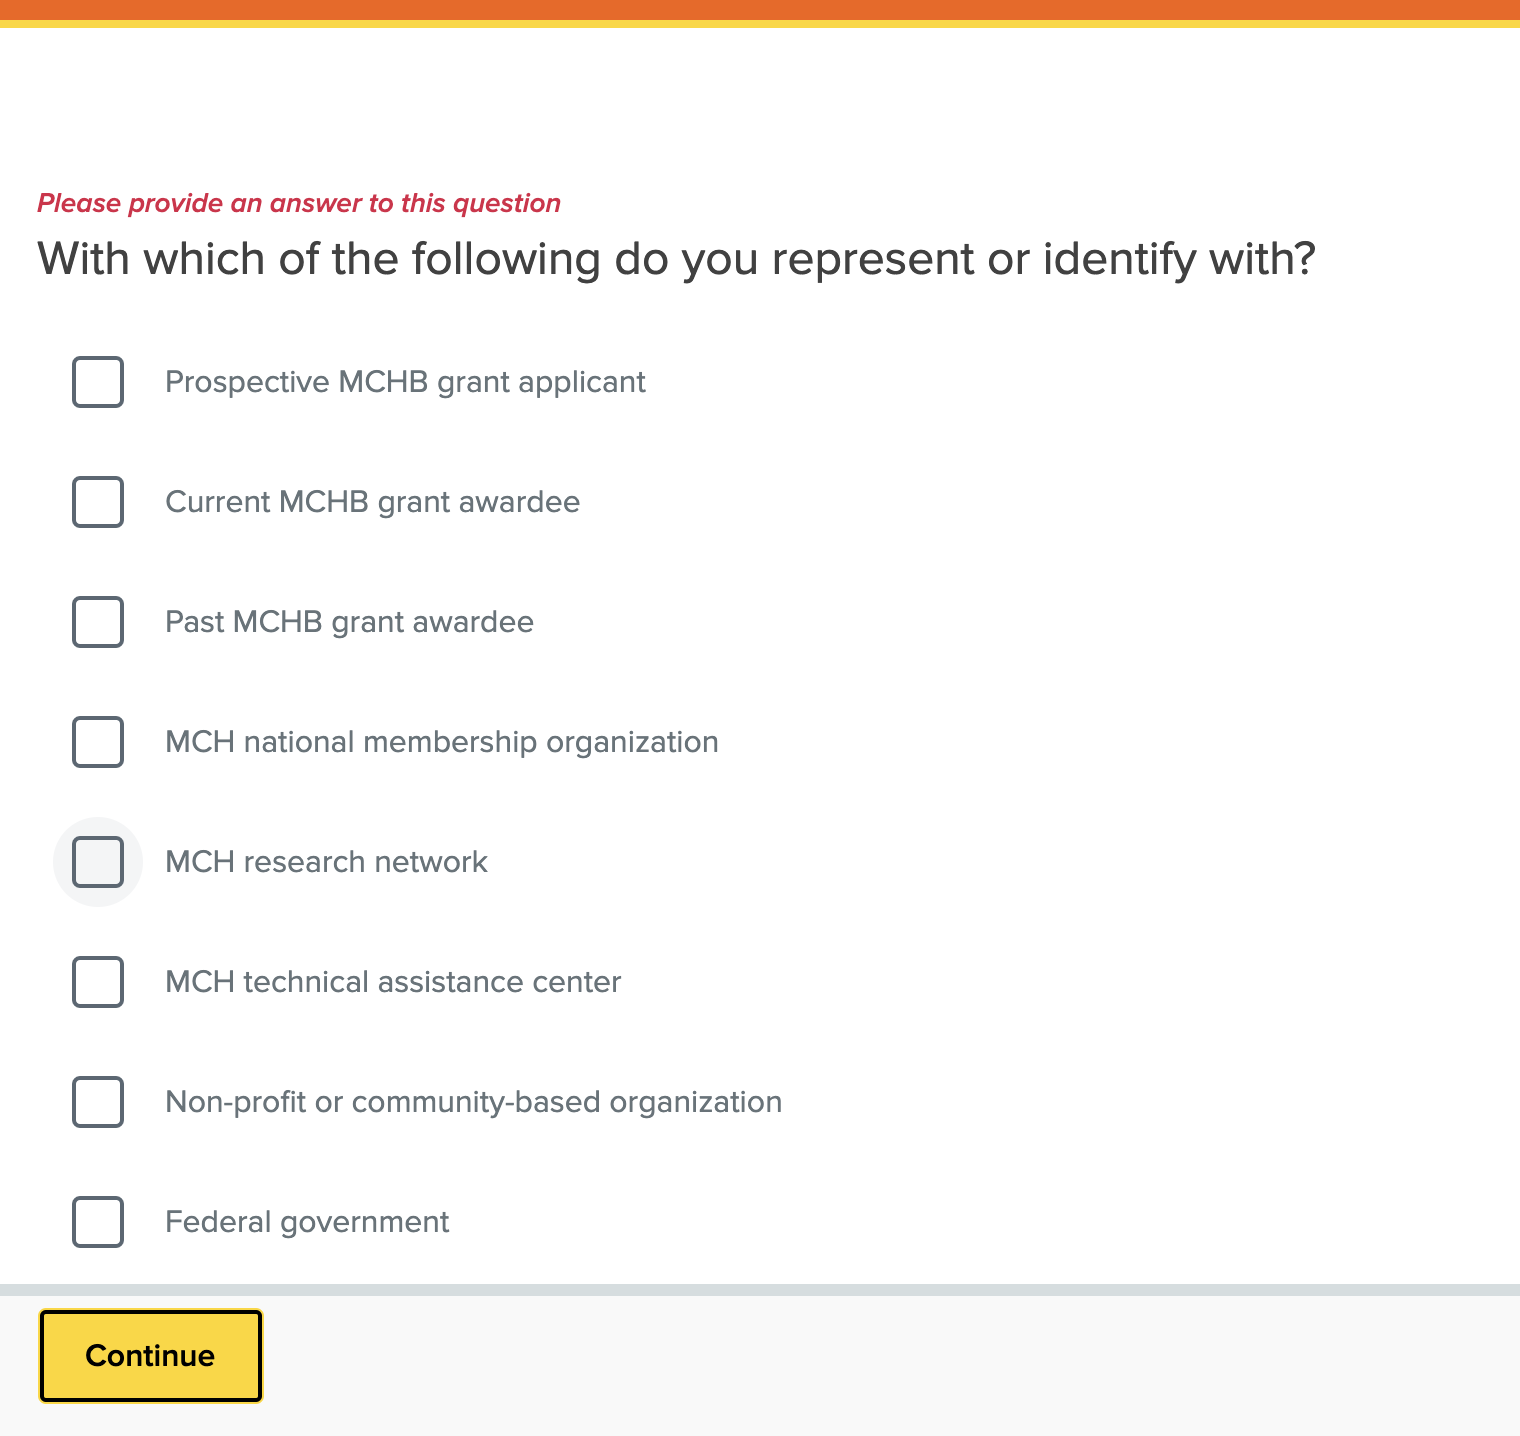Mark the Non-profit or community-based organization checkbox

(98, 1102)
